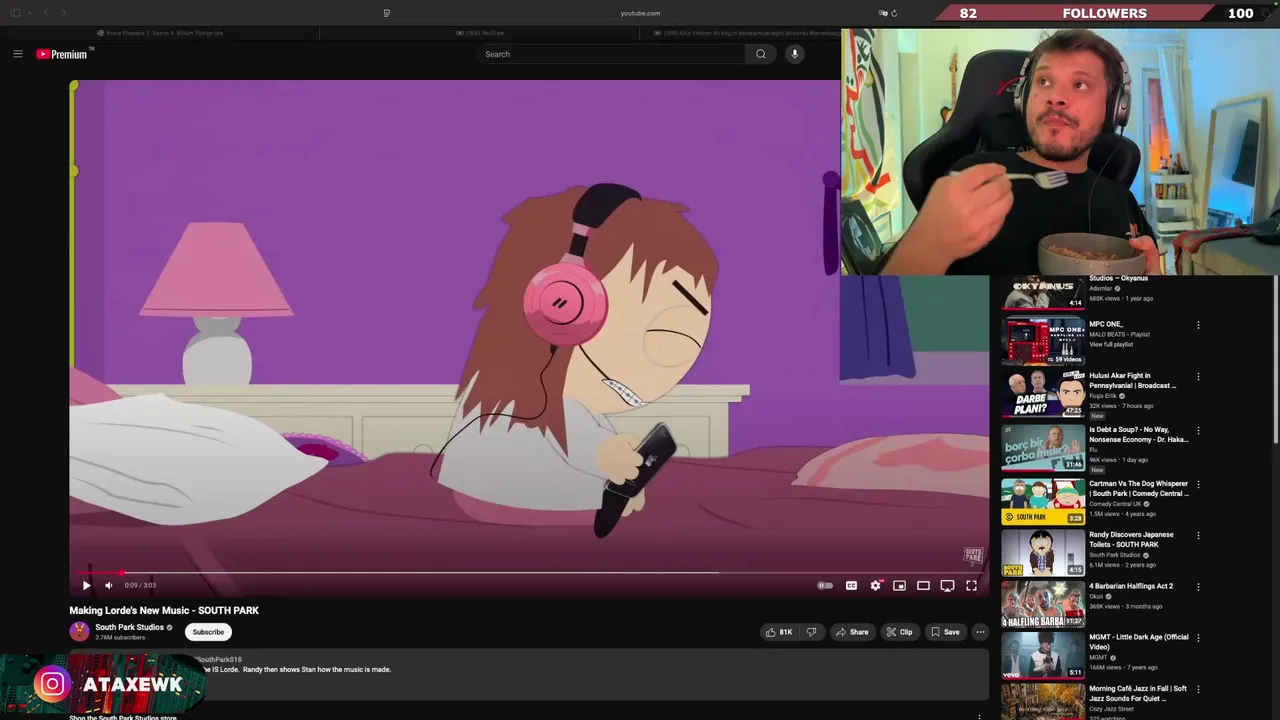Screen dimensions: 1280x720
Task: Open Cartman Vs The Dog Whisperer thumbnail
Action: tap(1043, 501)
